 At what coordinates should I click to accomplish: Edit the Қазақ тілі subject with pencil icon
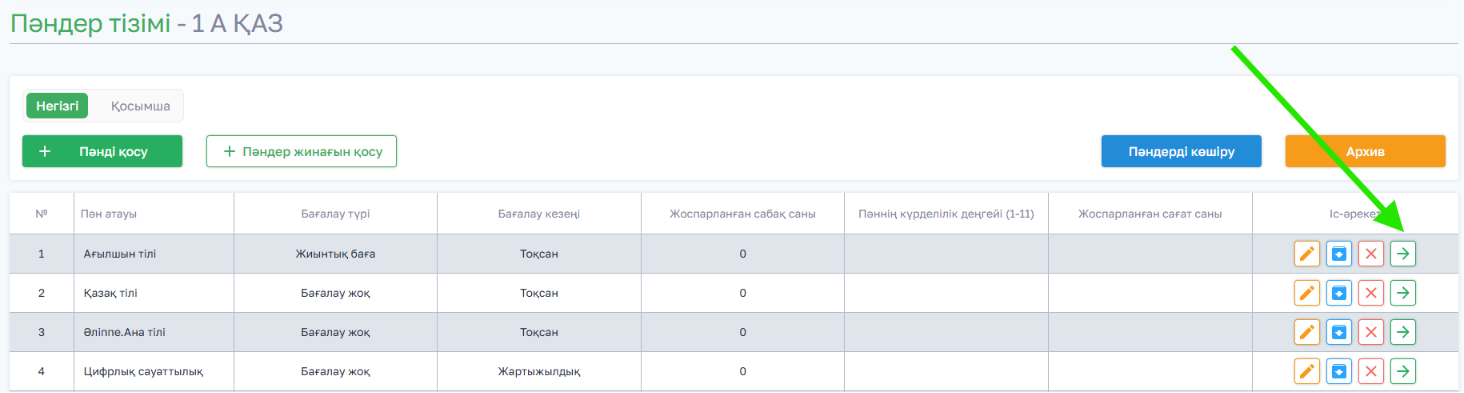coord(1306,293)
